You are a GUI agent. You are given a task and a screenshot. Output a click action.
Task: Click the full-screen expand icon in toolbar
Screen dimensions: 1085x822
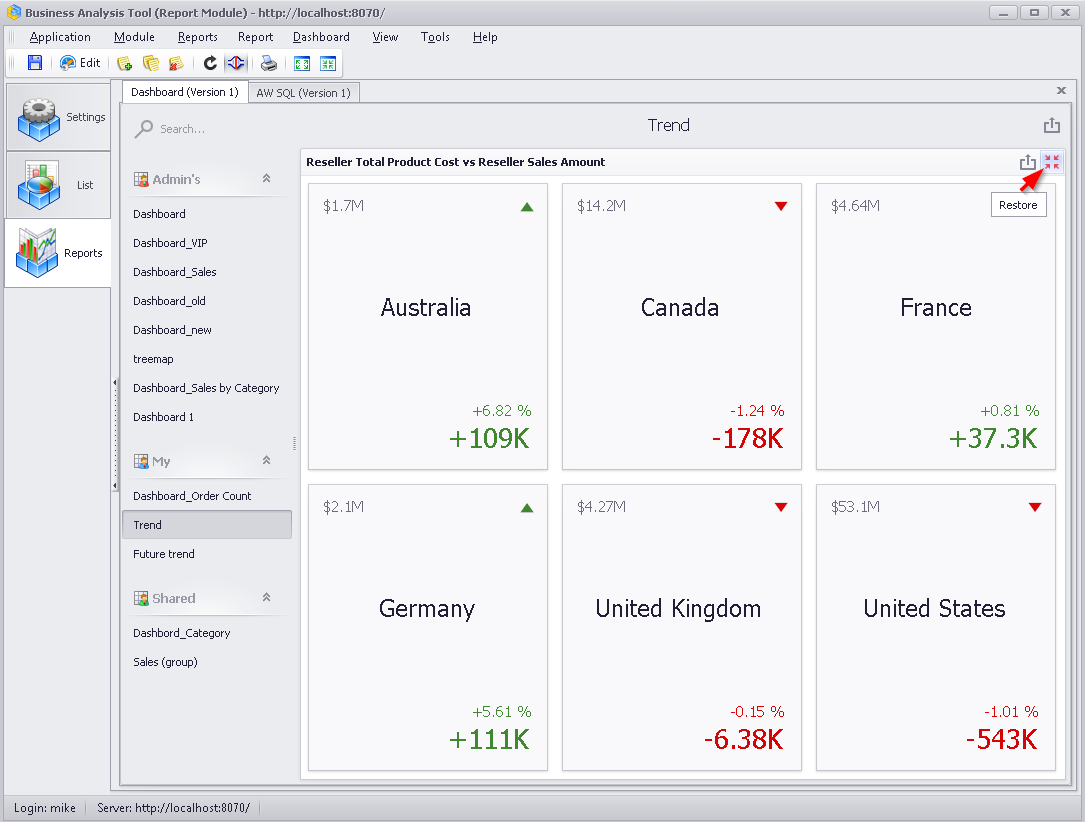pyautogui.click(x=302, y=64)
